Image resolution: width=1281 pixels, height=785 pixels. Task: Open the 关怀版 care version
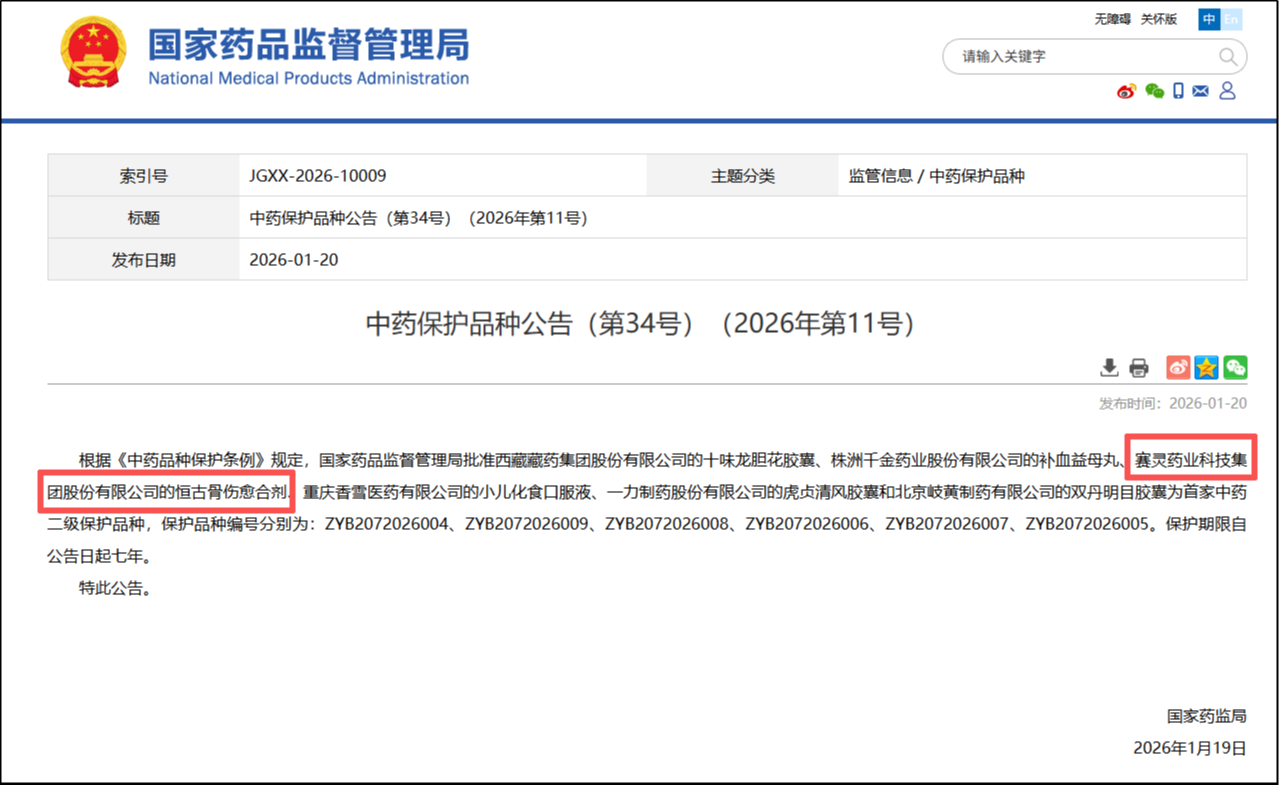[x=1159, y=19]
